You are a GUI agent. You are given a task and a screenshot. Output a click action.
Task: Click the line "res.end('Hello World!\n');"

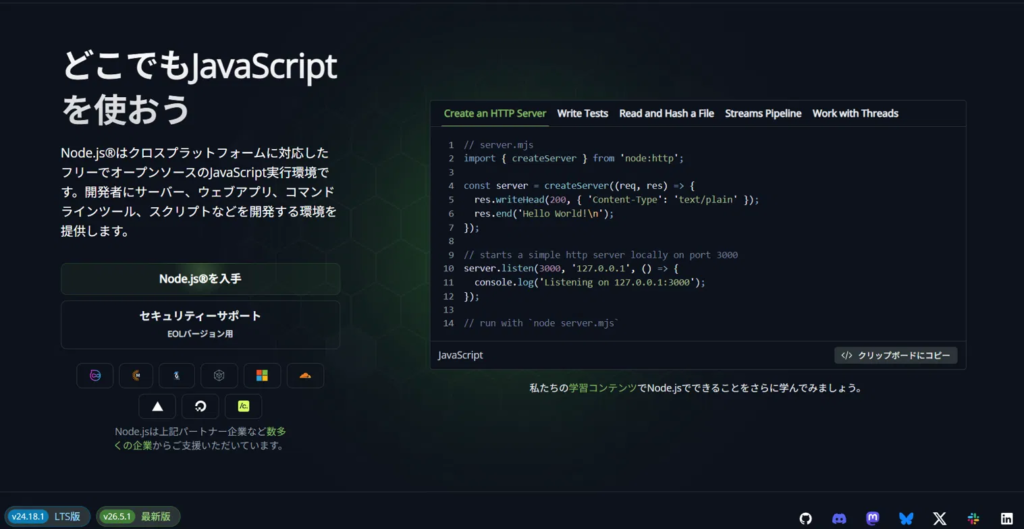click(545, 214)
